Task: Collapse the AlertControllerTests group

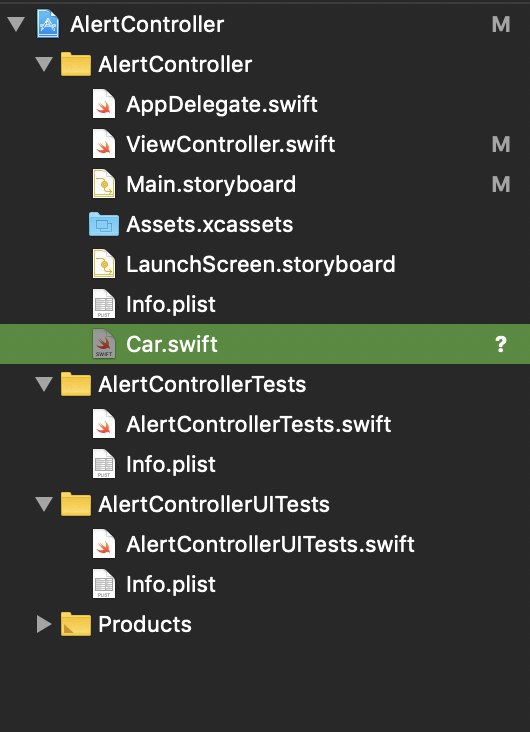Action: [x=44, y=384]
